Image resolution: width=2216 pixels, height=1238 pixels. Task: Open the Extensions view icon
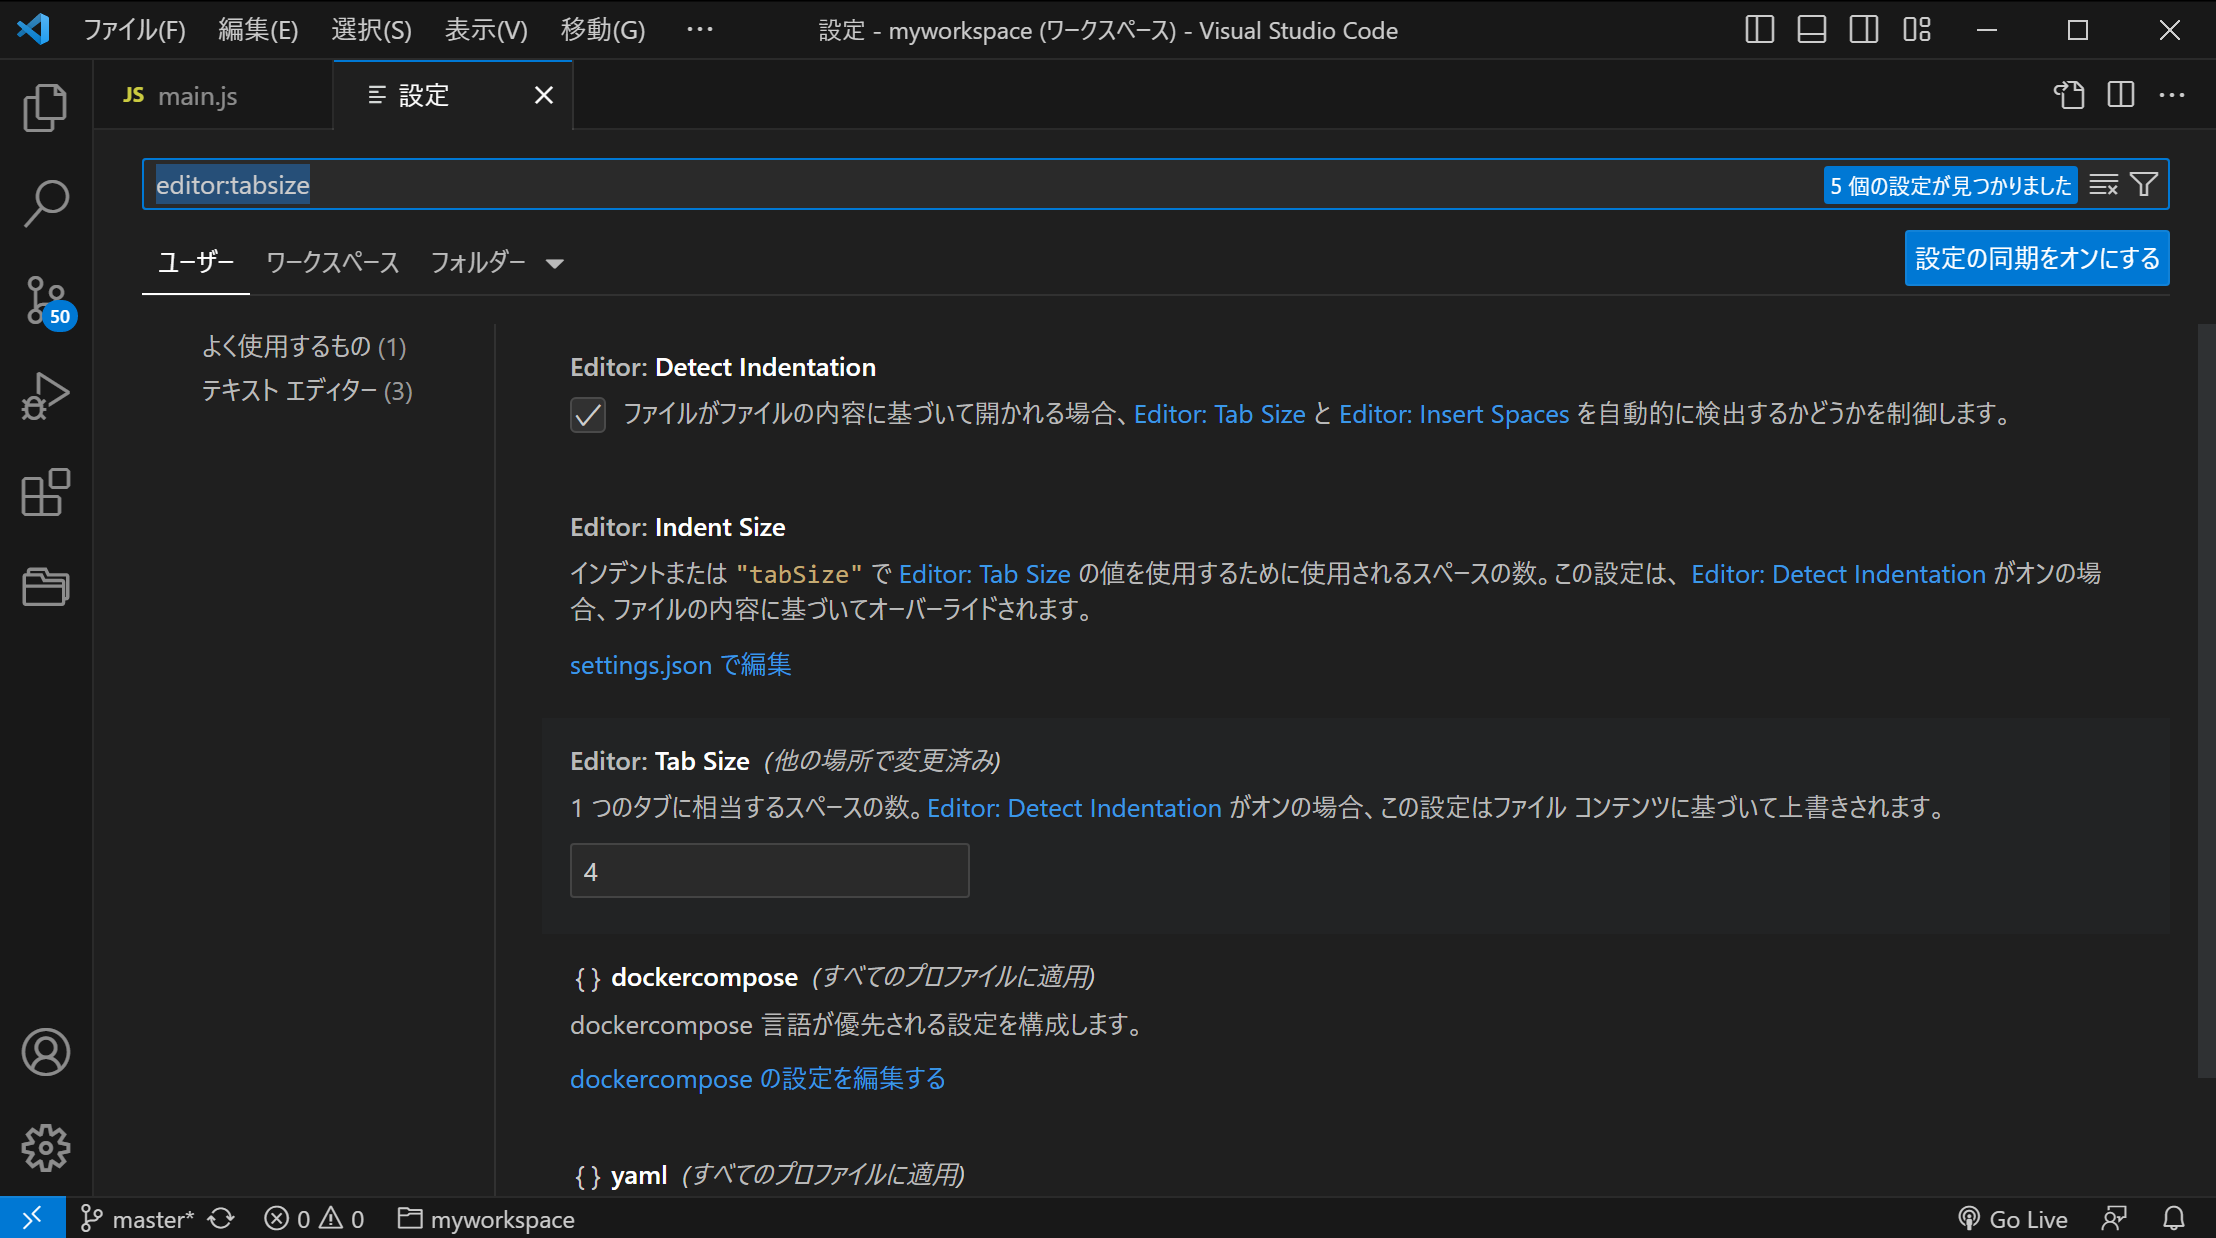click(x=46, y=492)
